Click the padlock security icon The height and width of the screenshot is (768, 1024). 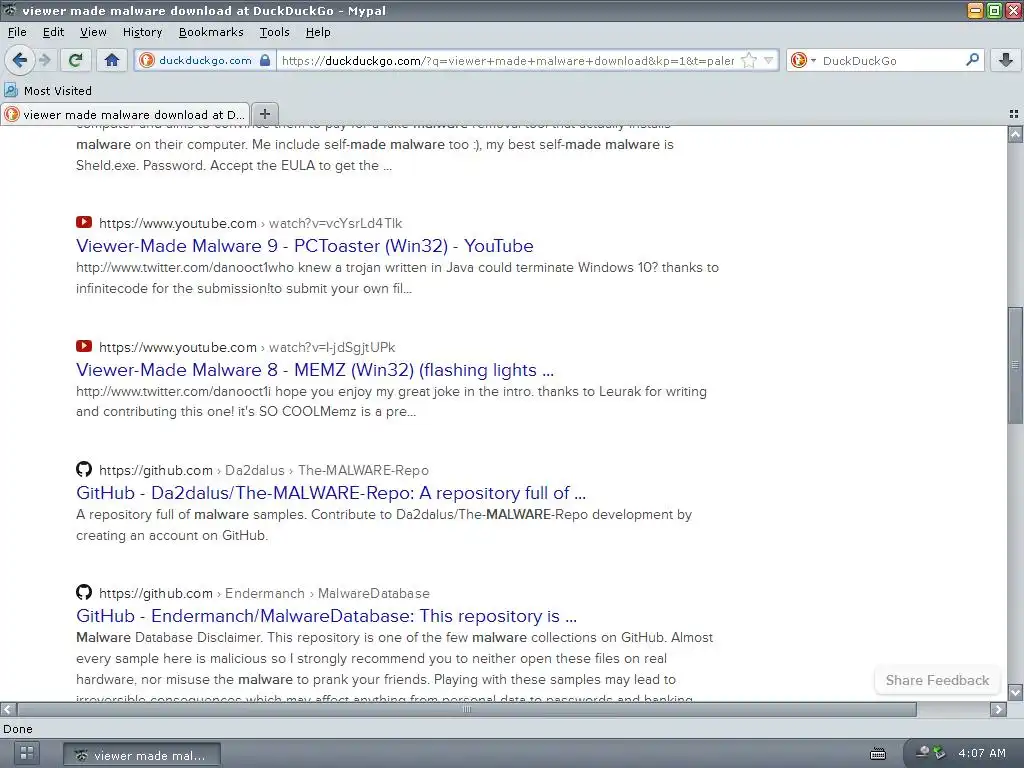coord(264,60)
